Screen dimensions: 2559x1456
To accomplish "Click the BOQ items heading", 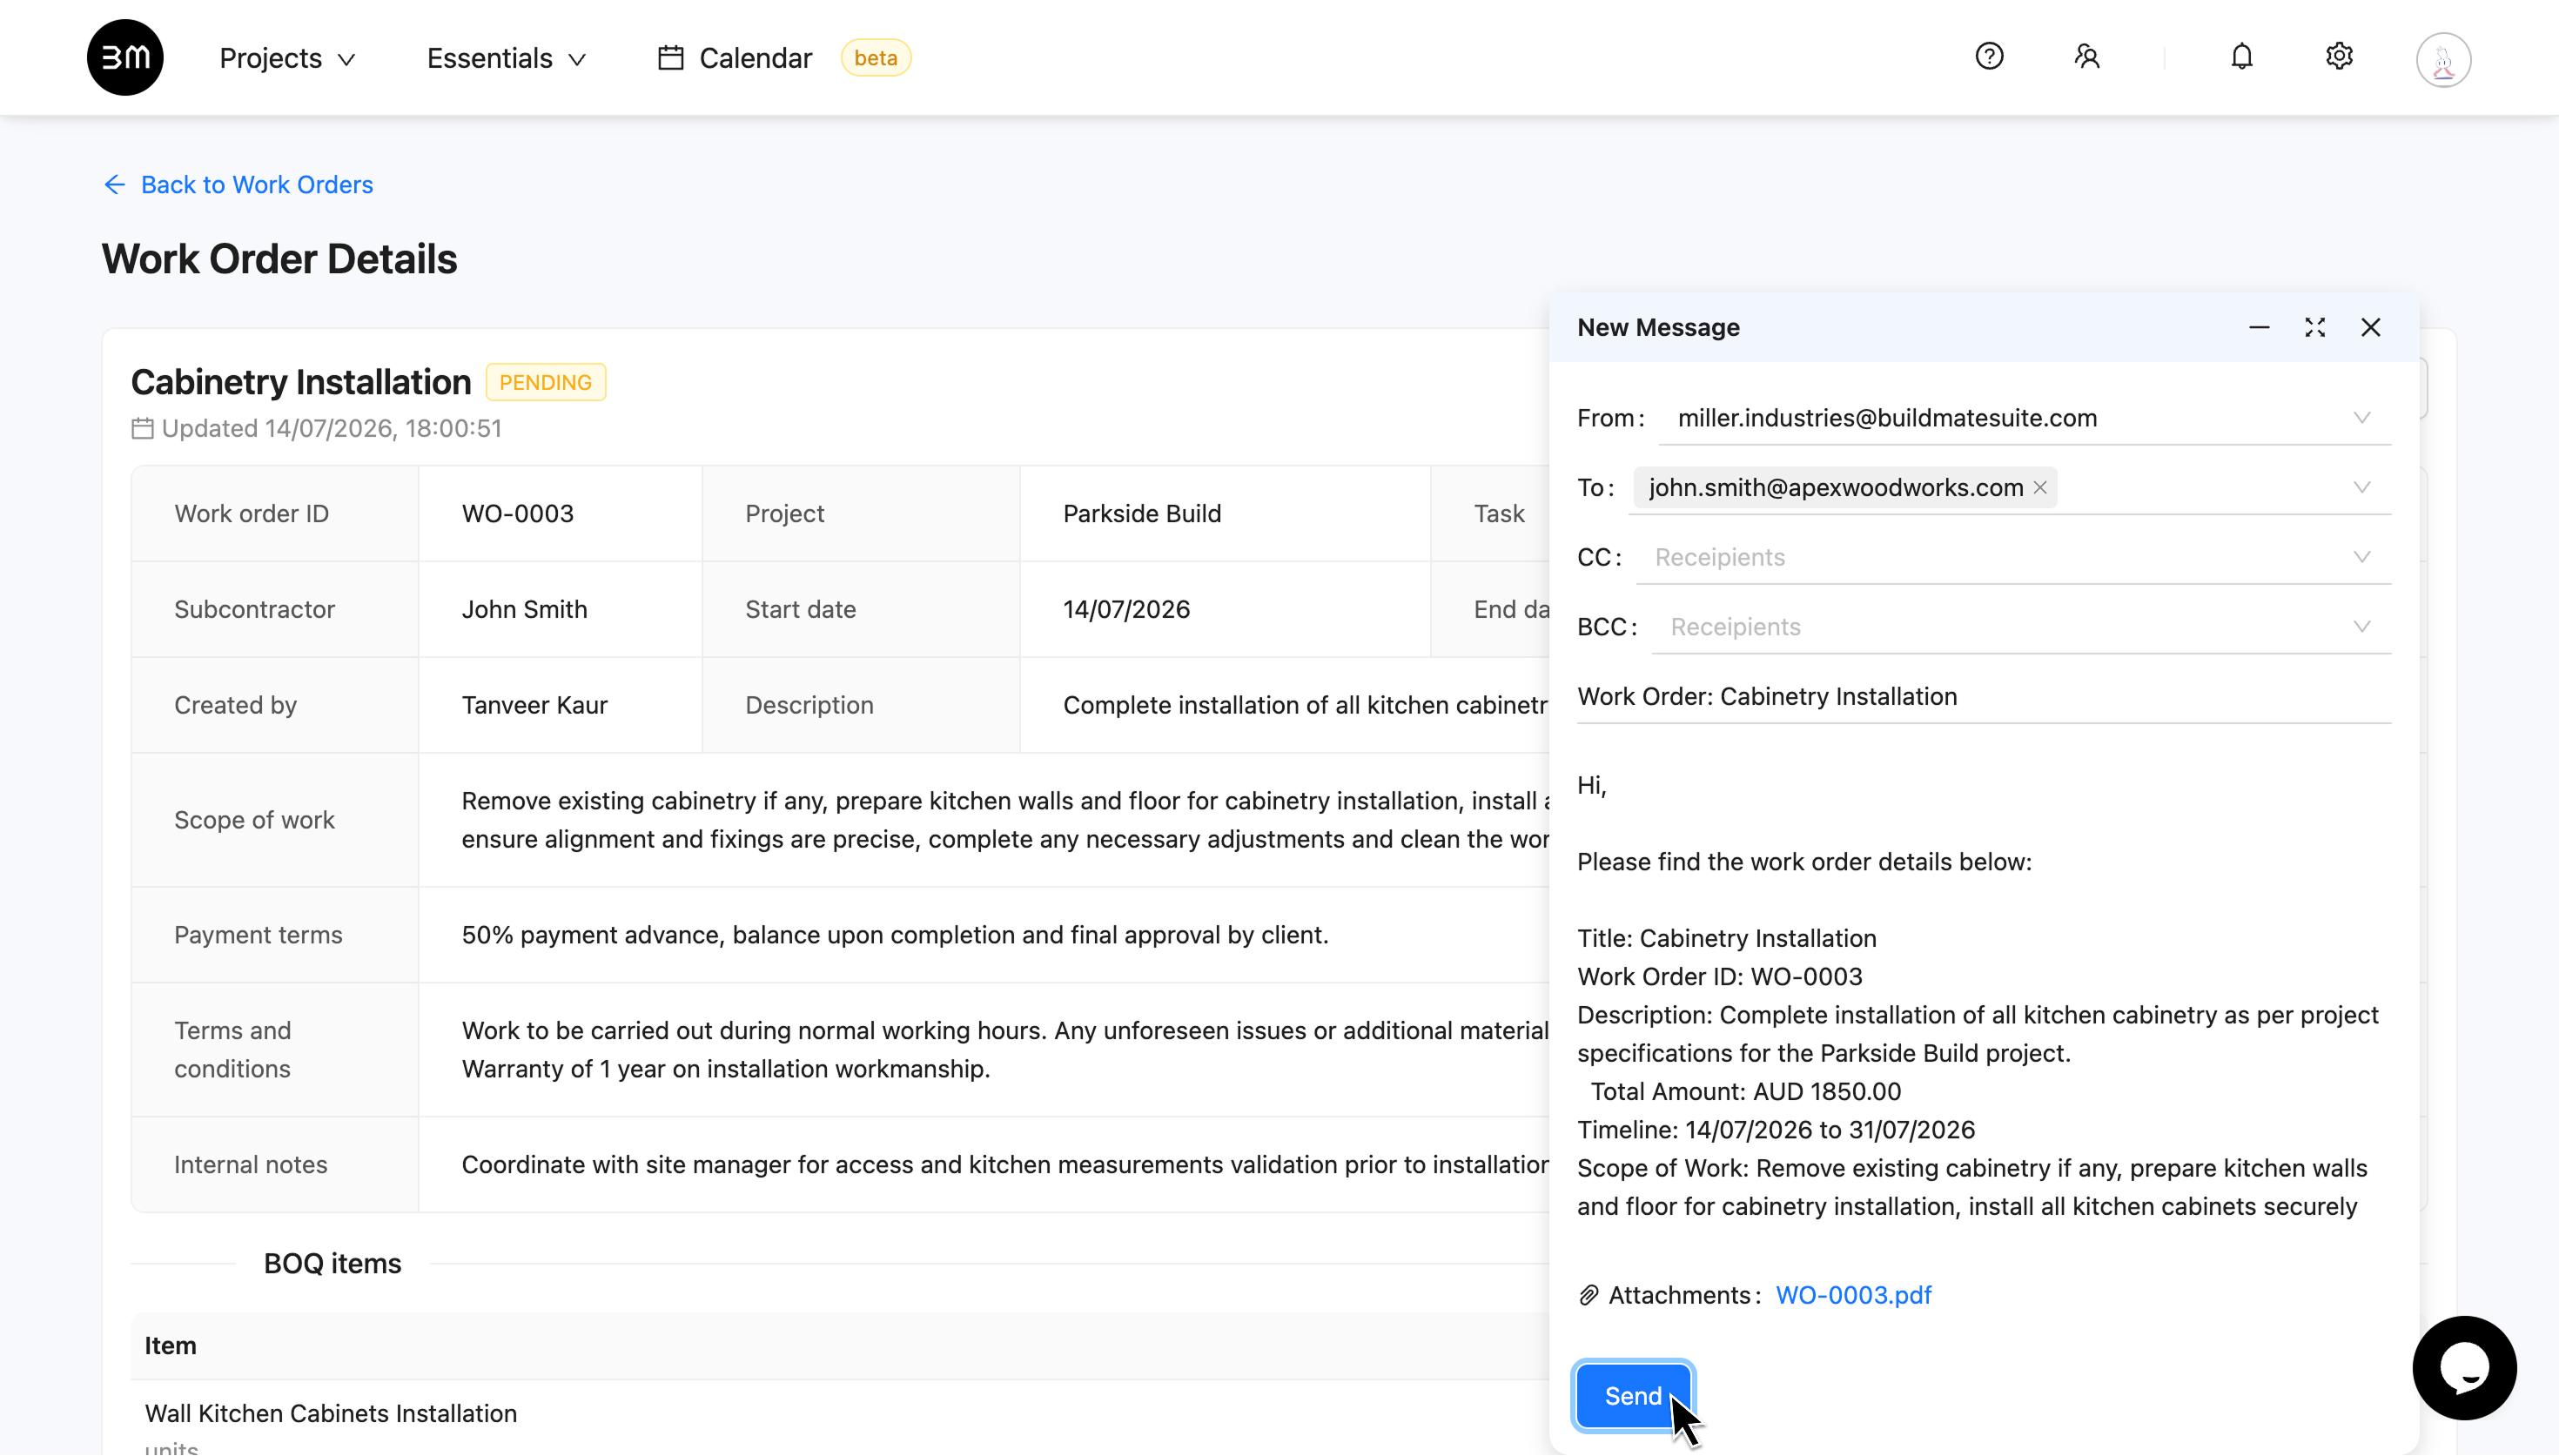I will tap(332, 1263).
